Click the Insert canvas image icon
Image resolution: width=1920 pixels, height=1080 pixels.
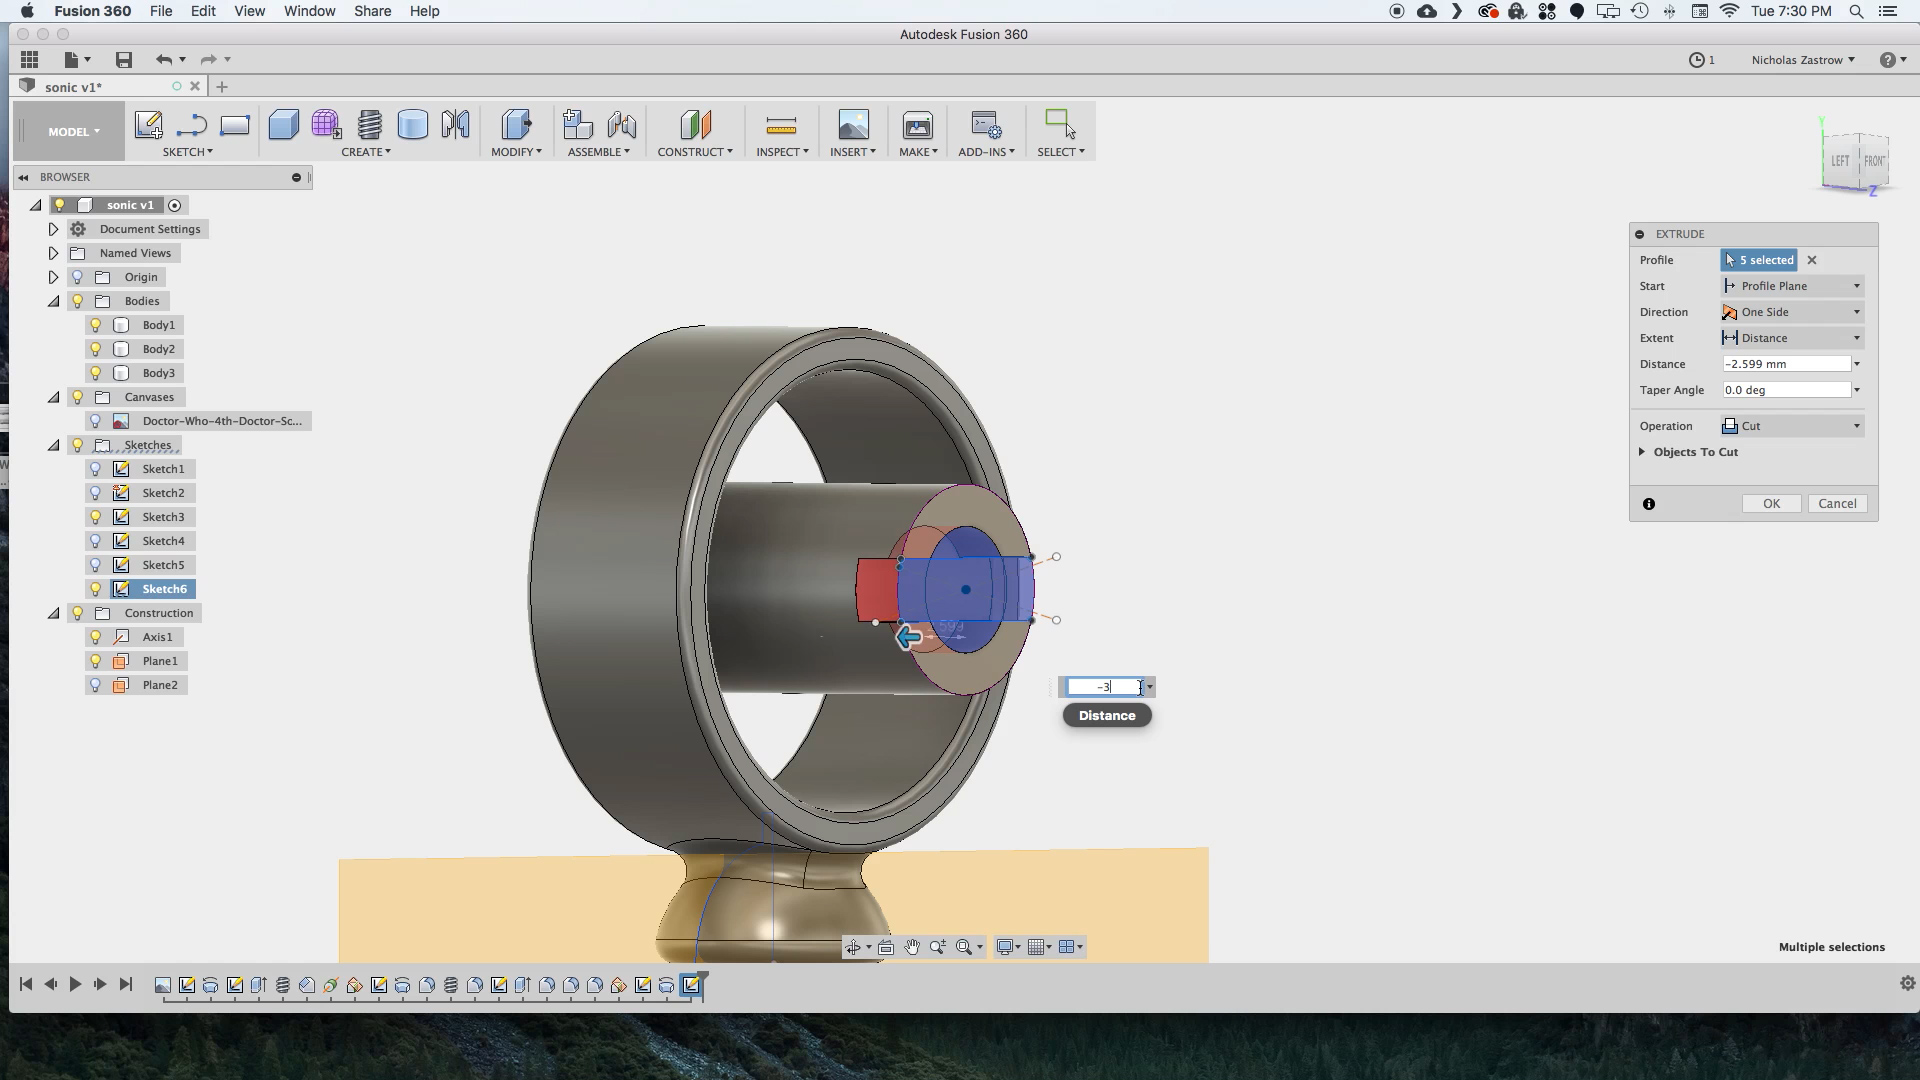853,125
